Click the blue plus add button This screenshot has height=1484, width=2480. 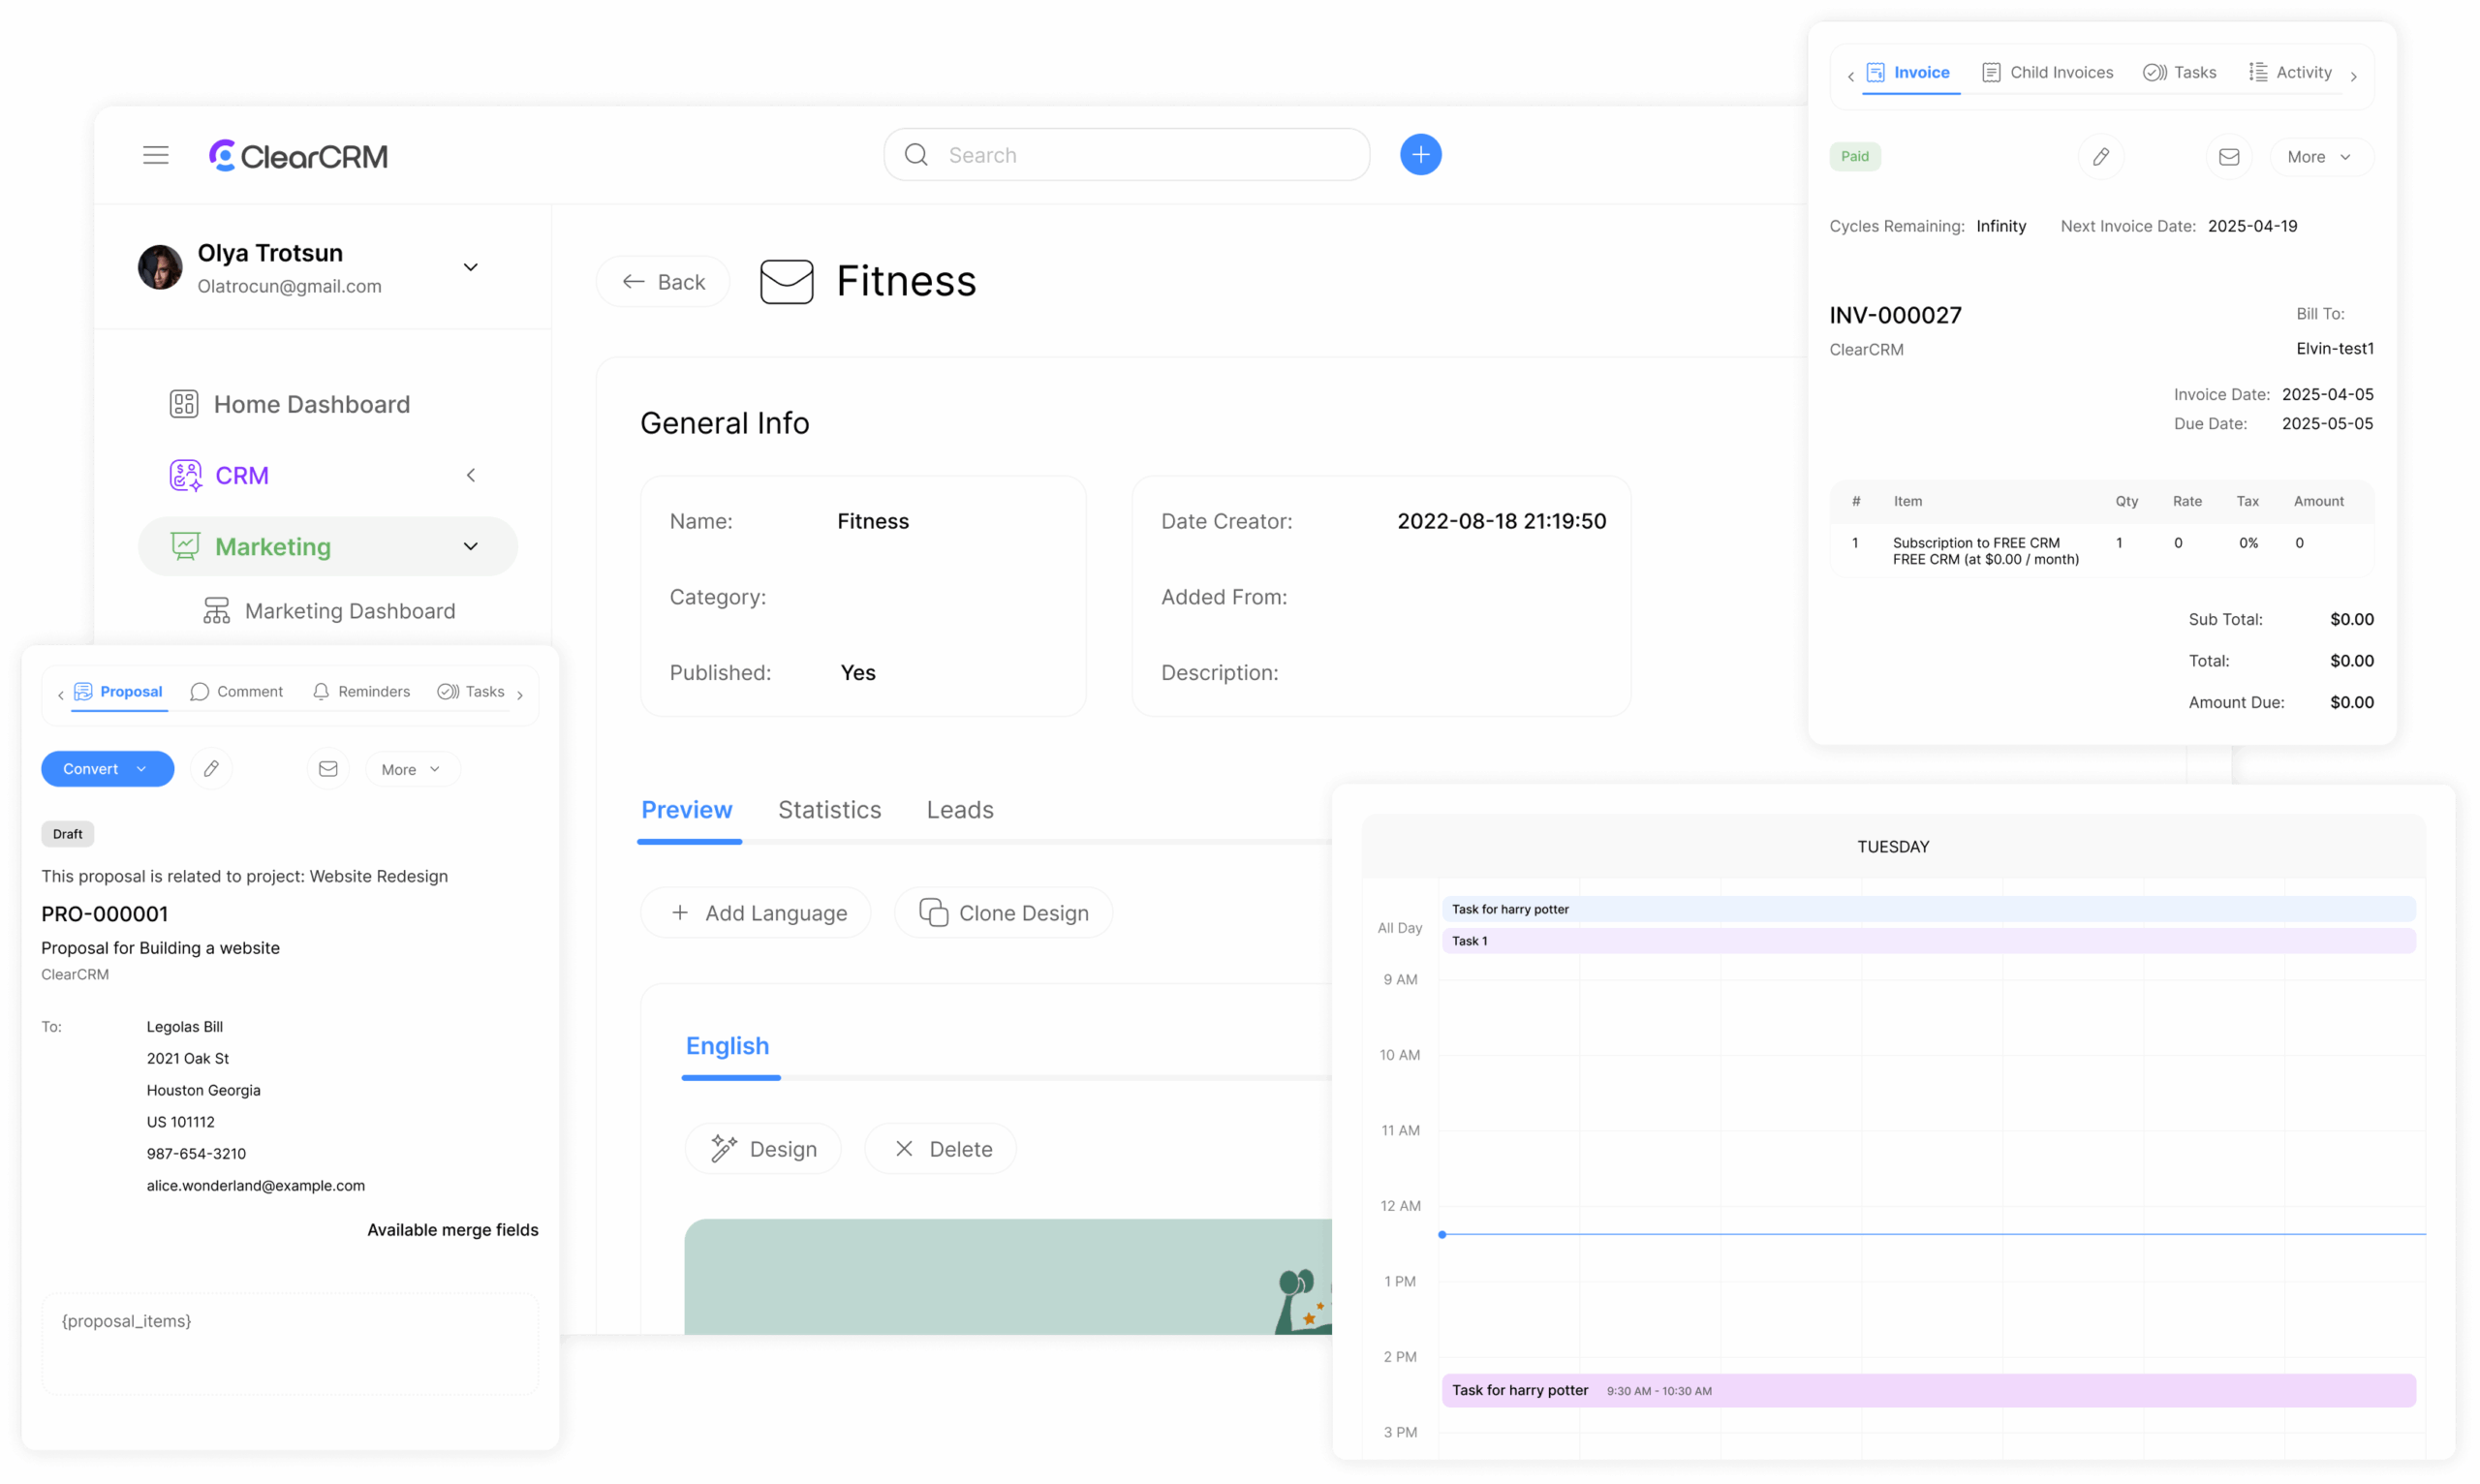(1420, 155)
